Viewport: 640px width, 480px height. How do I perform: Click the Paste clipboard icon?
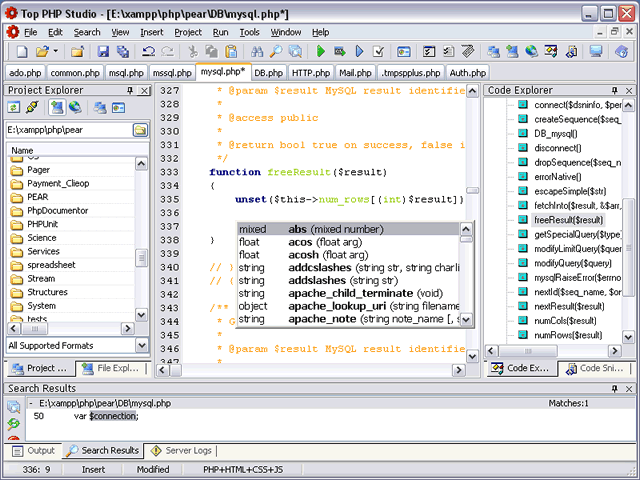click(x=231, y=51)
